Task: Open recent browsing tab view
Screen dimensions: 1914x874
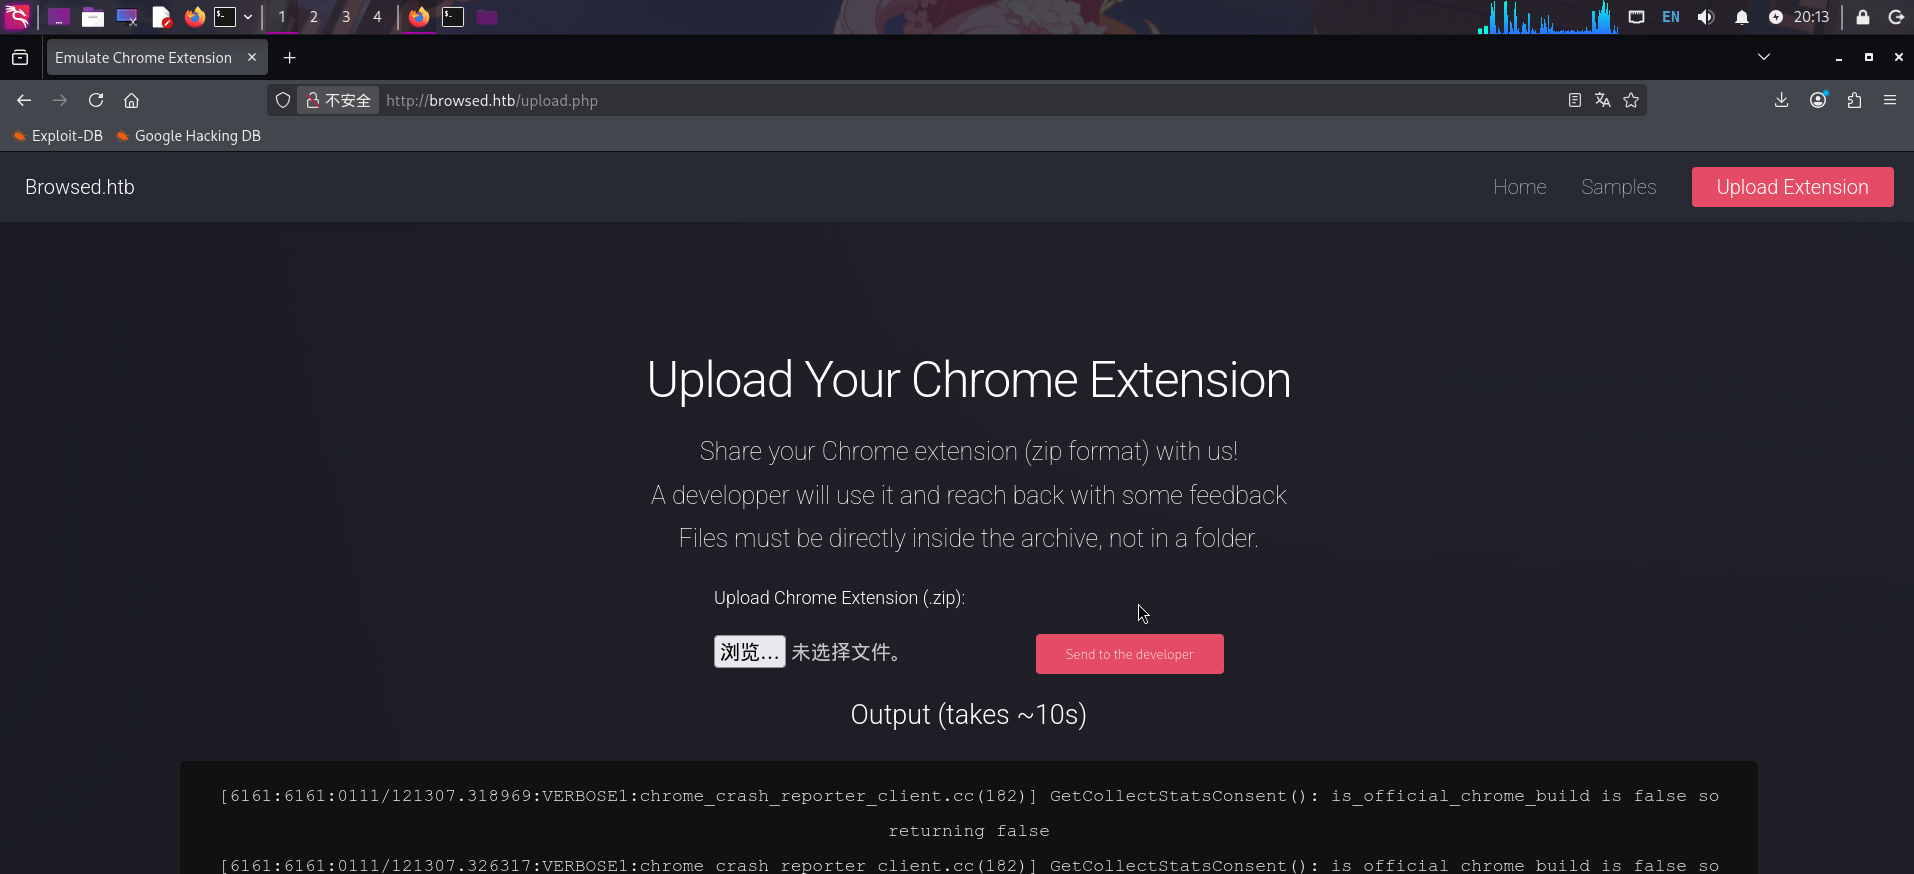Action: point(20,58)
